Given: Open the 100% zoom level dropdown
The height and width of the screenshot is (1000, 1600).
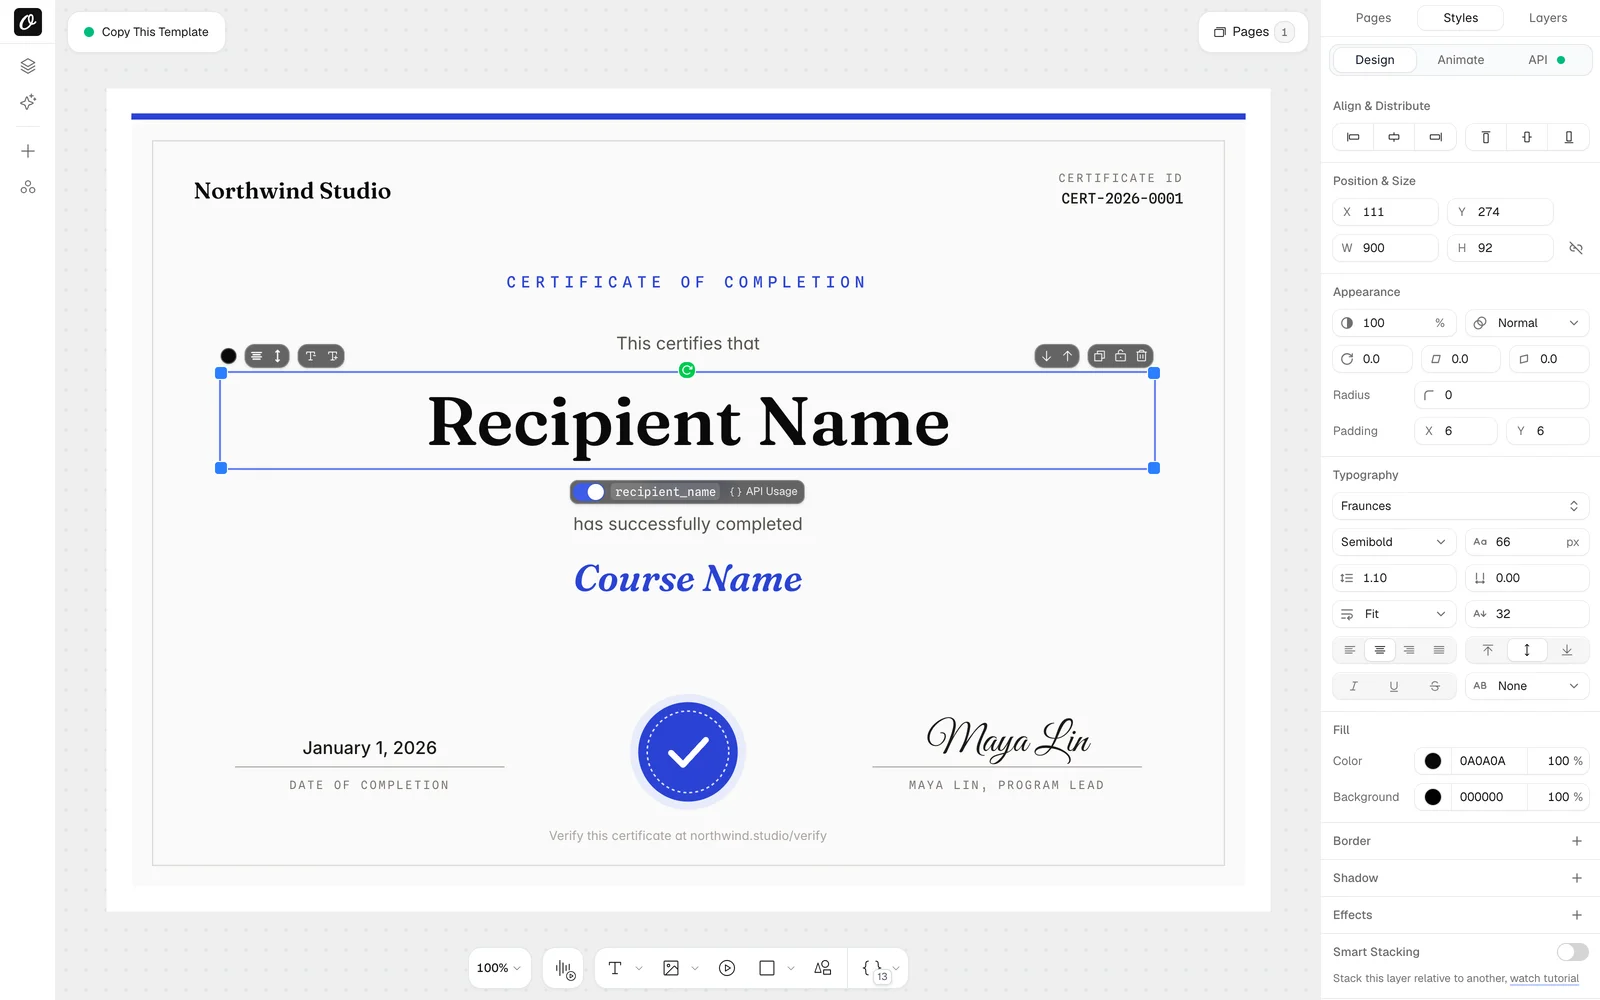Looking at the screenshot, I should [x=499, y=968].
